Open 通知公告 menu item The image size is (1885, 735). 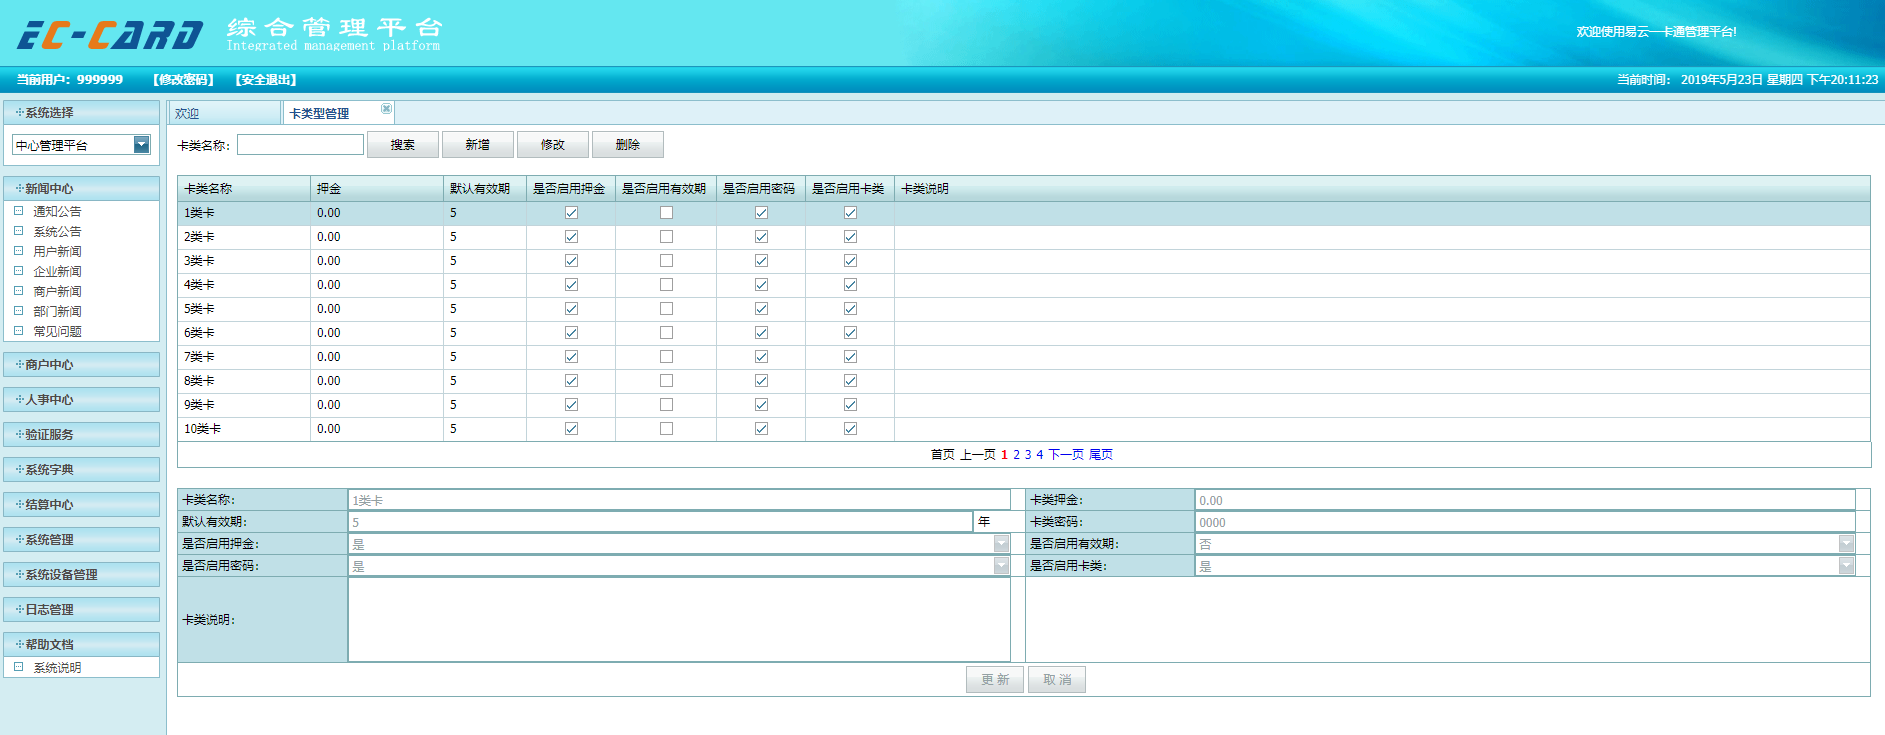57,211
